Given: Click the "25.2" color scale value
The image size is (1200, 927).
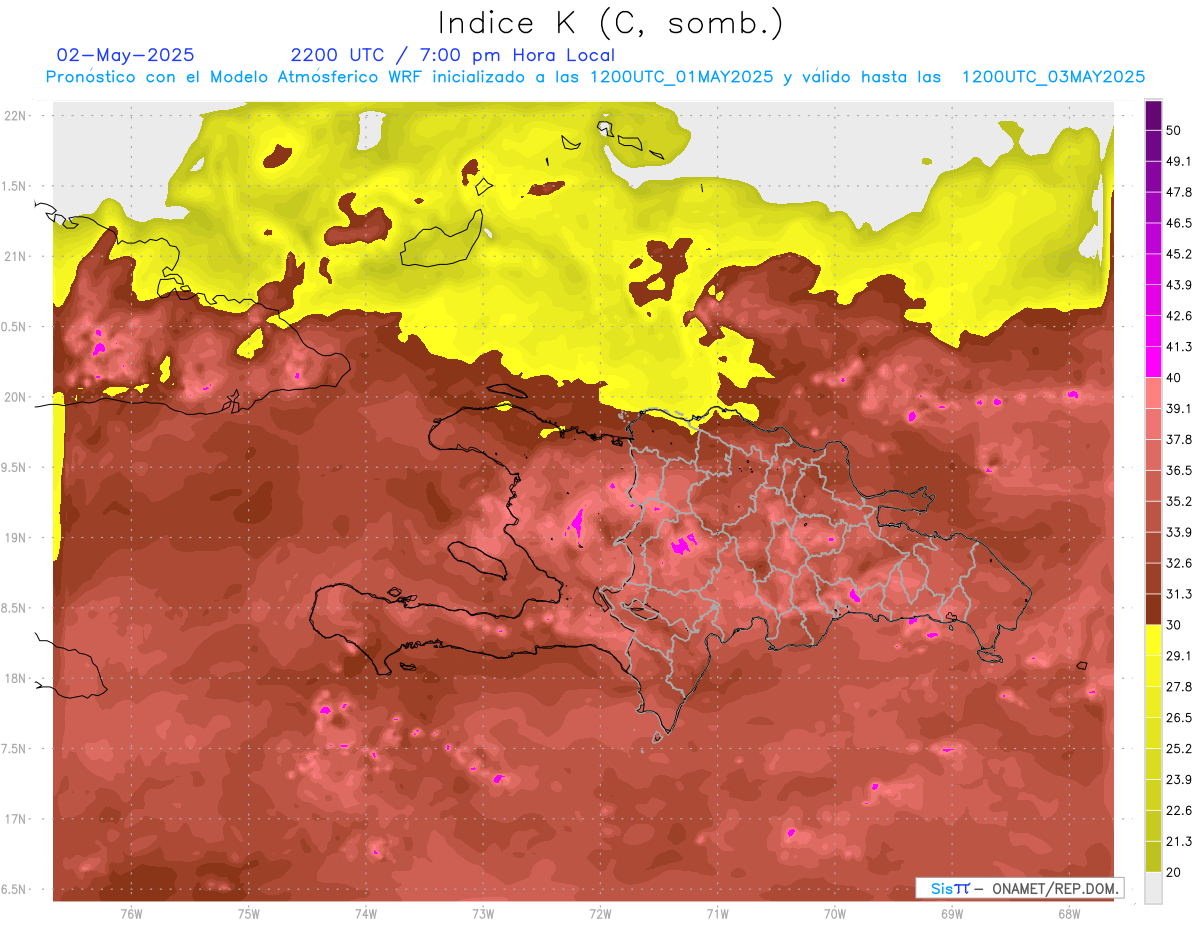Looking at the screenshot, I should coord(1178,749).
